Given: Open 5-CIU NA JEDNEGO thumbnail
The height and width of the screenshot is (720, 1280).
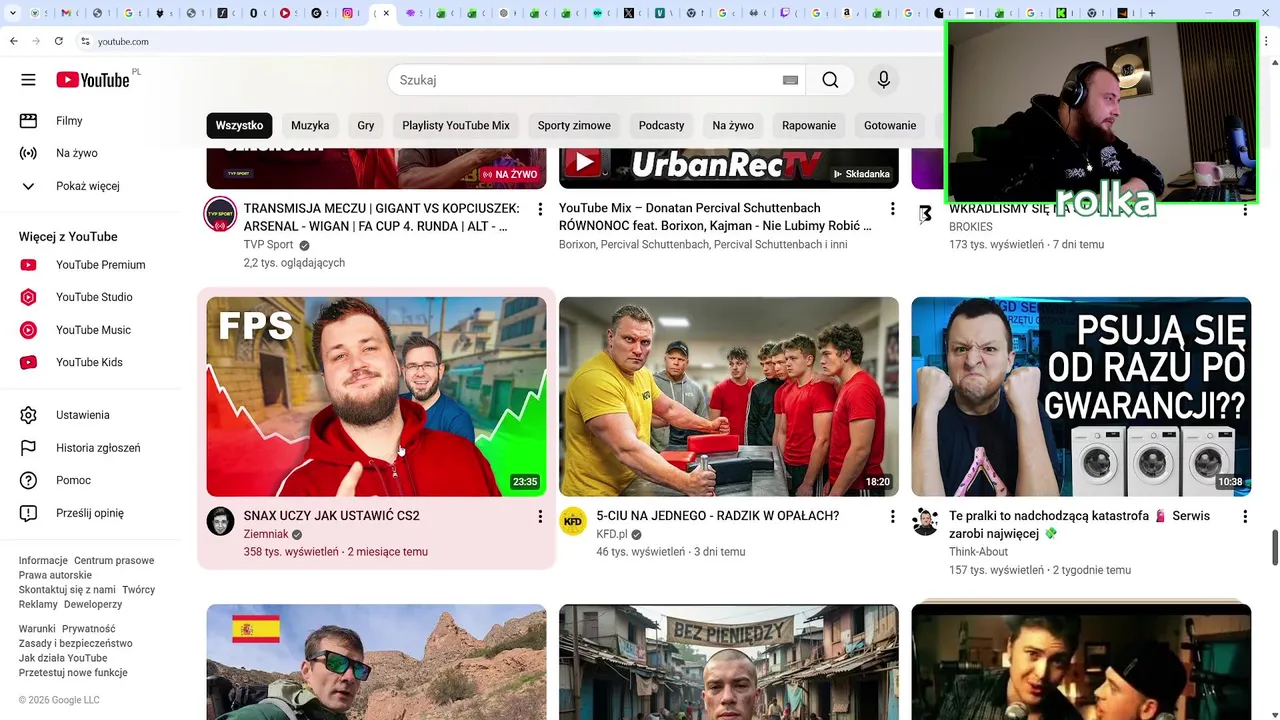Looking at the screenshot, I should [729, 396].
